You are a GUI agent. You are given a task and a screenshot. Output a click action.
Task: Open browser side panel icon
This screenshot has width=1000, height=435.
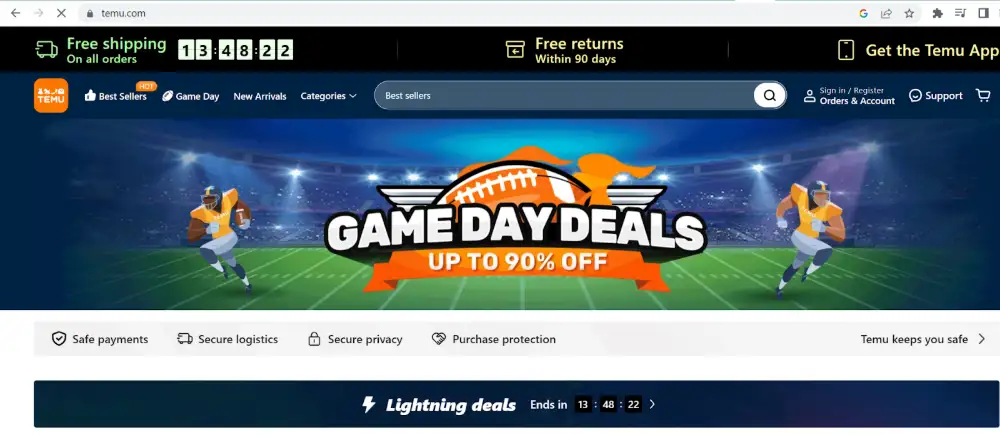click(983, 13)
